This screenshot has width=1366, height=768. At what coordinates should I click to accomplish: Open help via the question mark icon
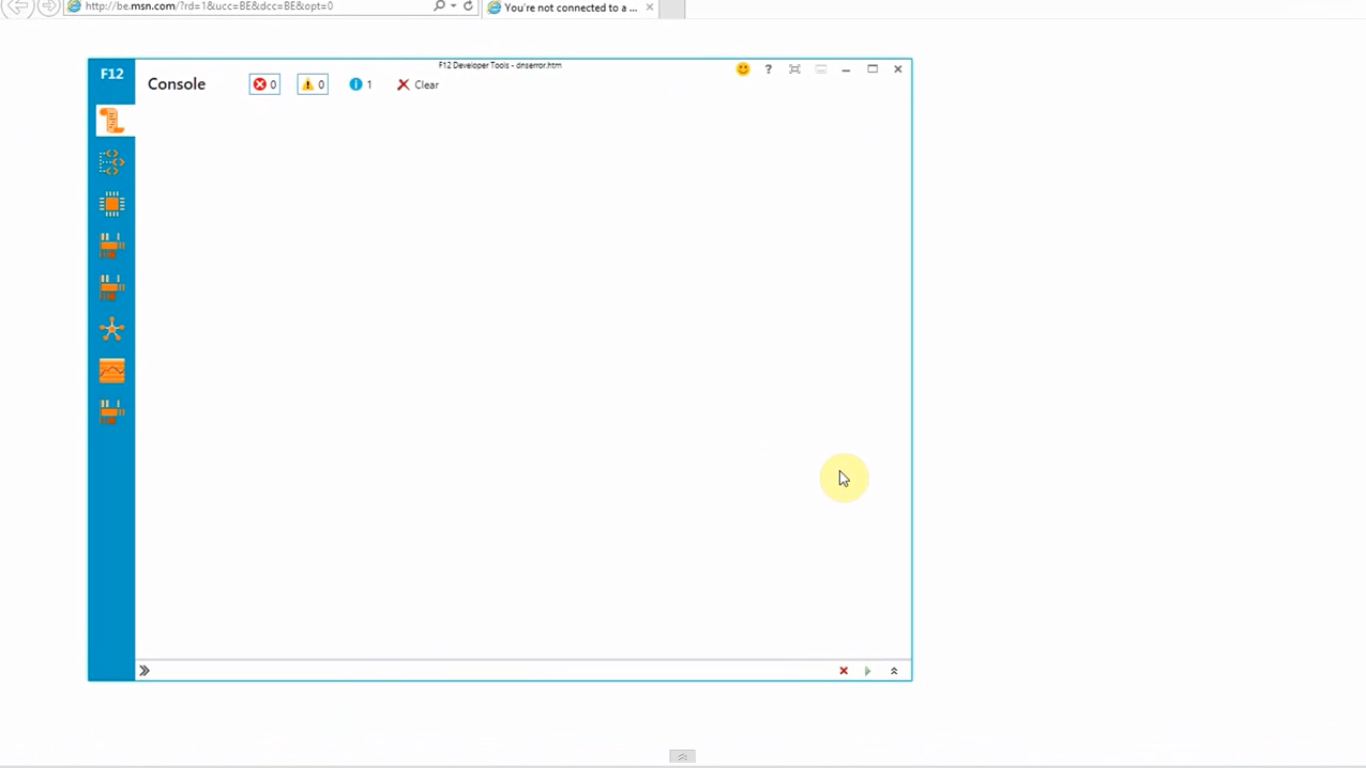(768, 69)
